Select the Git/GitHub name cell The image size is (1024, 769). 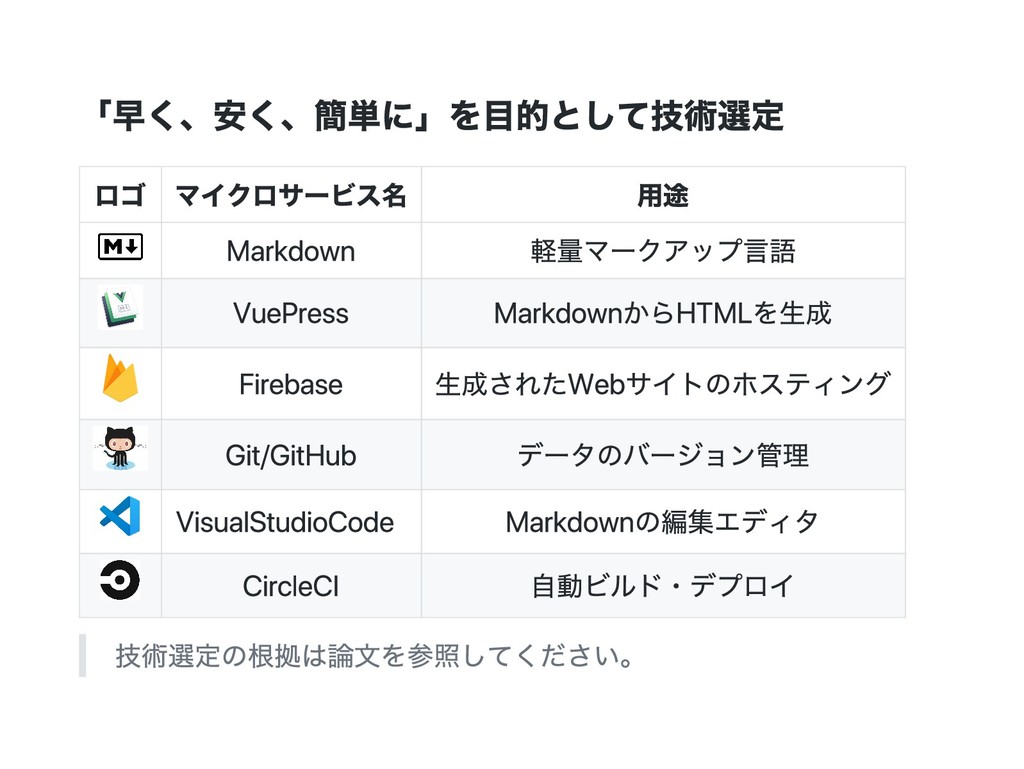click(291, 455)
